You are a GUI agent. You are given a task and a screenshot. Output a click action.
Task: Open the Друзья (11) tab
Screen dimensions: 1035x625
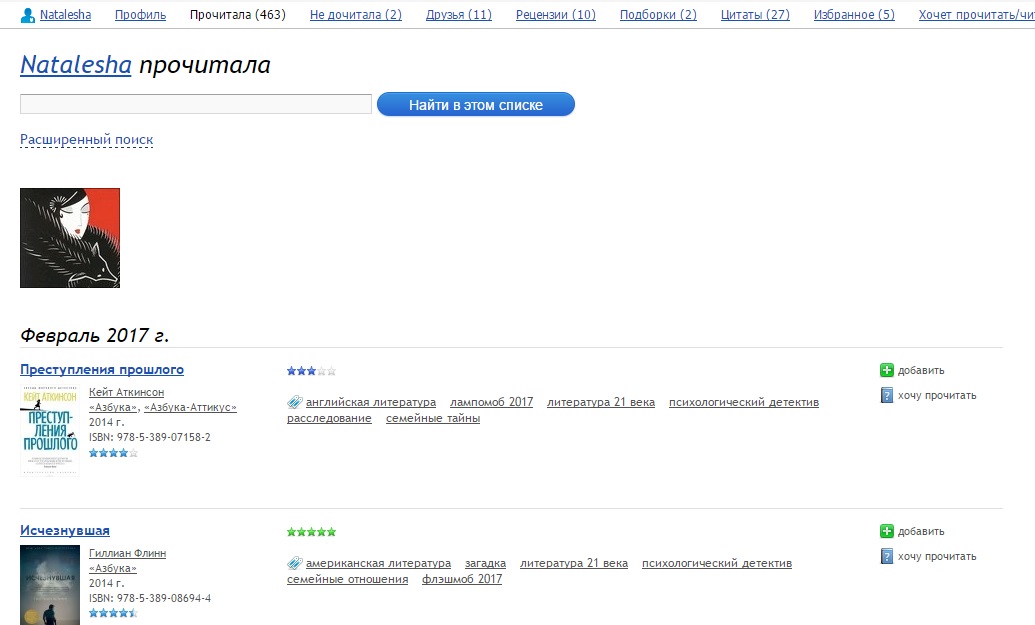[459, 15]
